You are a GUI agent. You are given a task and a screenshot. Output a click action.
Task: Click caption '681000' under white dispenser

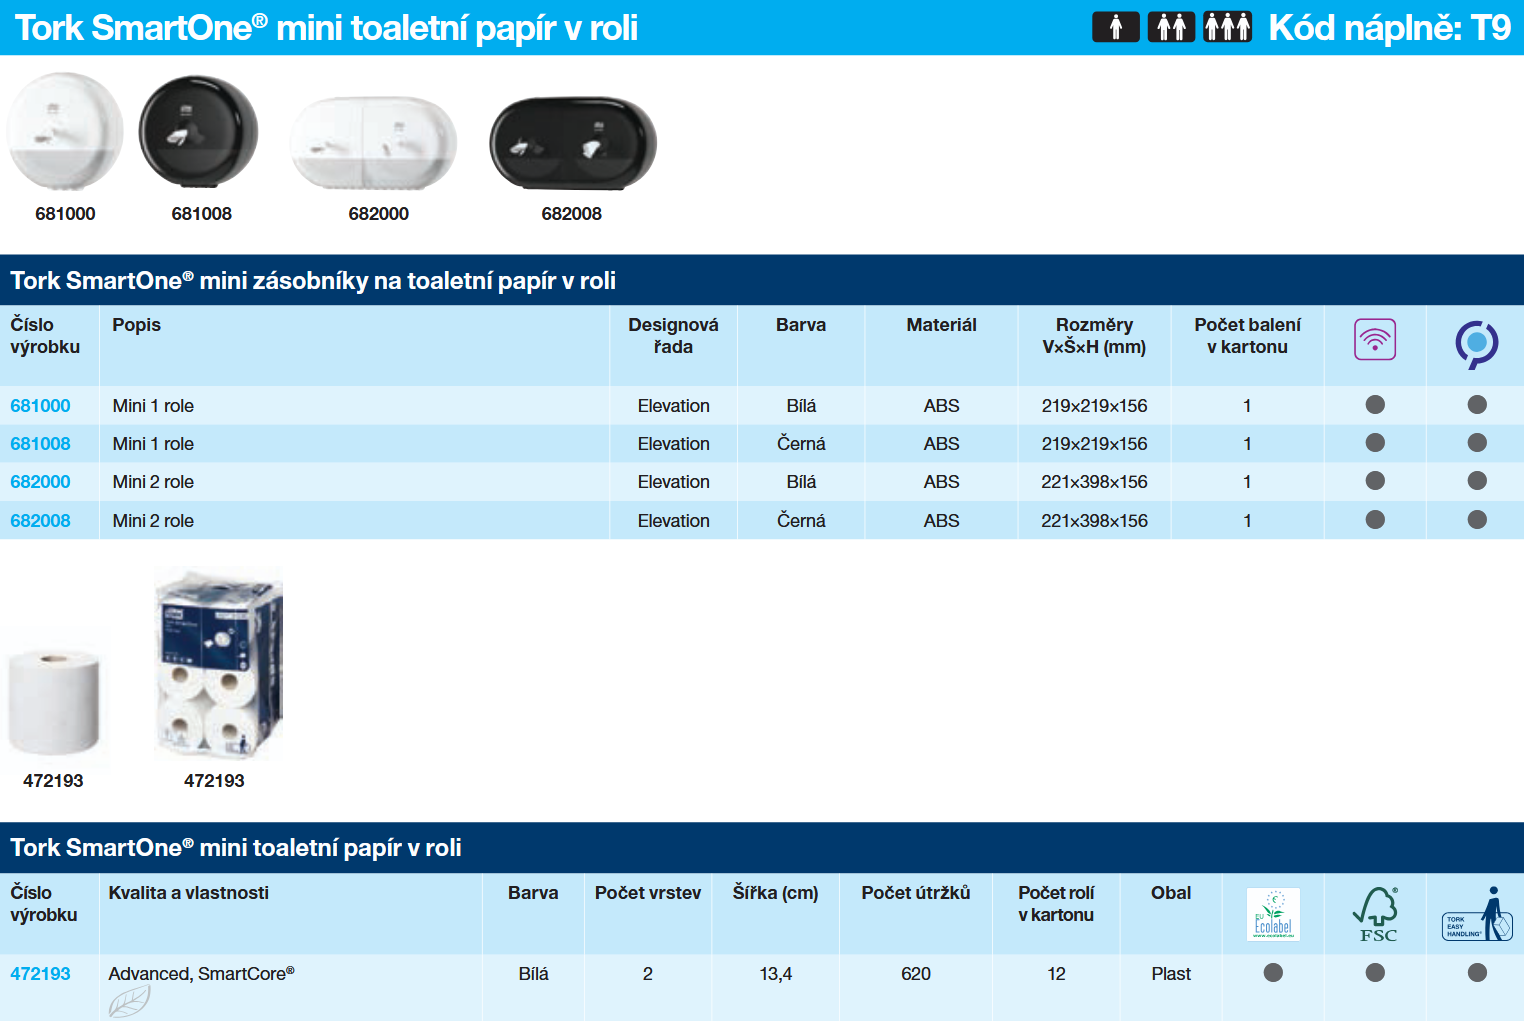[x=65, y=213]
